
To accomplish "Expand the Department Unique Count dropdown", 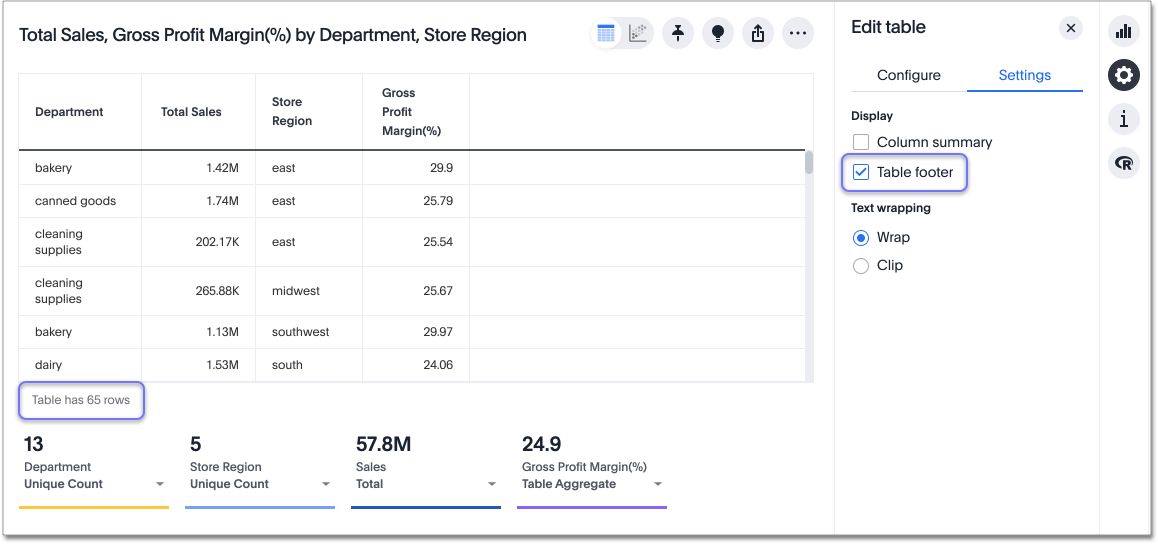I will 160,484.
